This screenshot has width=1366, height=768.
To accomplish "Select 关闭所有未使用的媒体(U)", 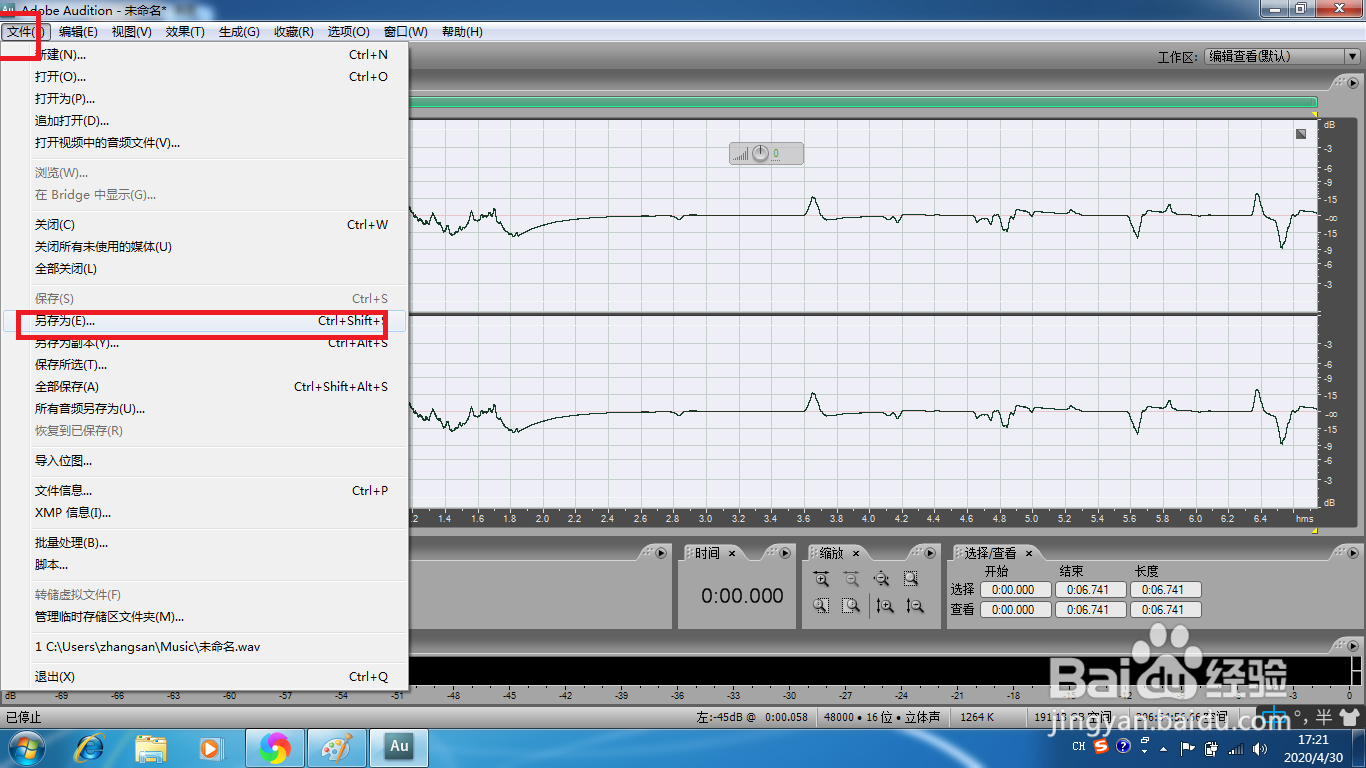I will pyautogui.click(x=204, y=247).
